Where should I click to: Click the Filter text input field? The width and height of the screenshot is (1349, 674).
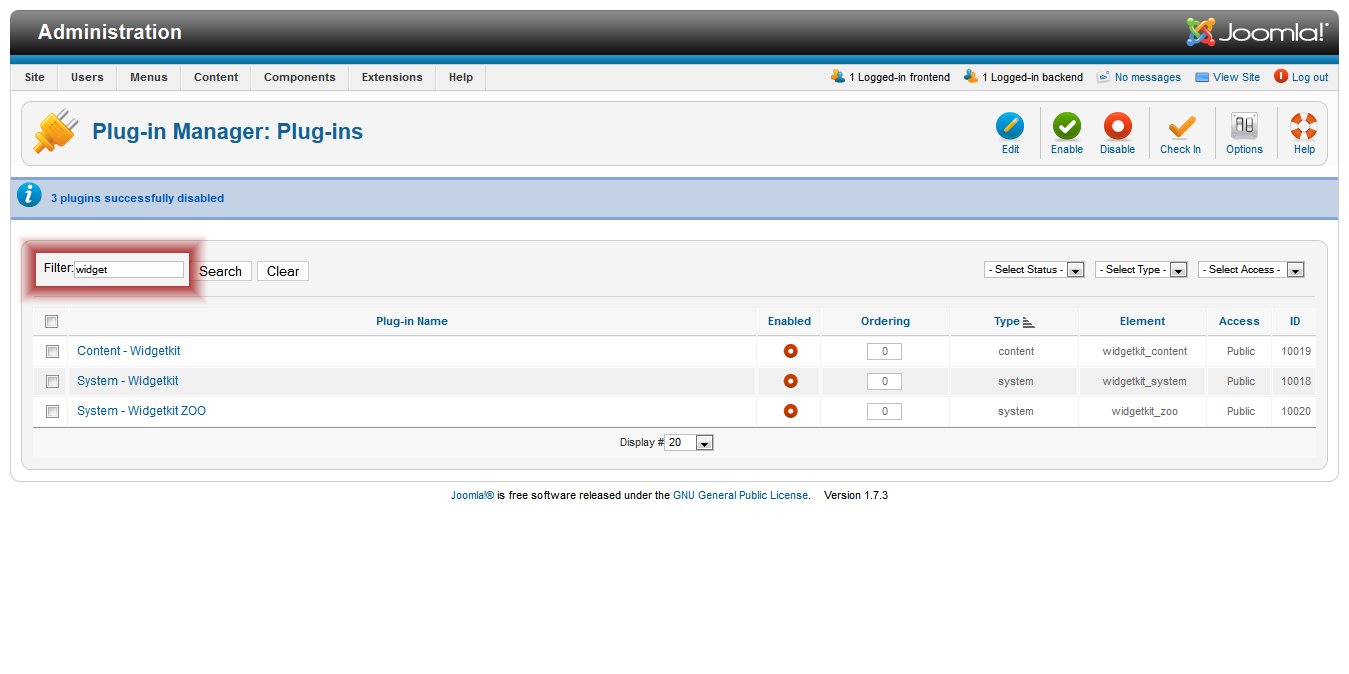[129, 269]
